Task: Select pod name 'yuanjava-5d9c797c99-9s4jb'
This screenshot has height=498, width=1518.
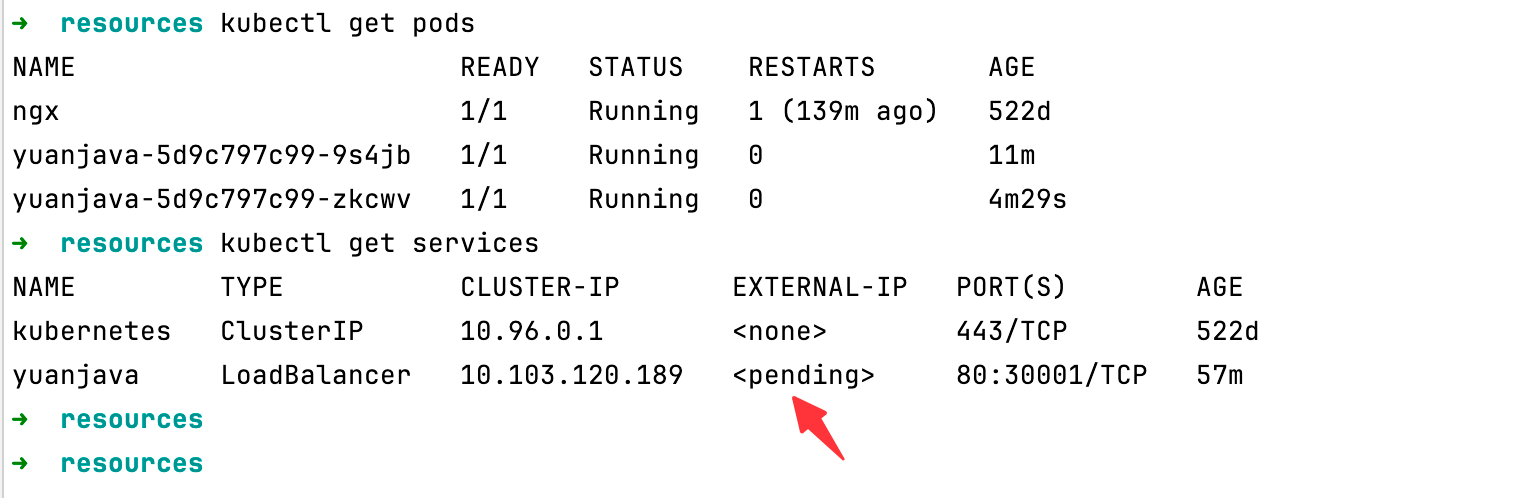Action: tap(212, 156)
